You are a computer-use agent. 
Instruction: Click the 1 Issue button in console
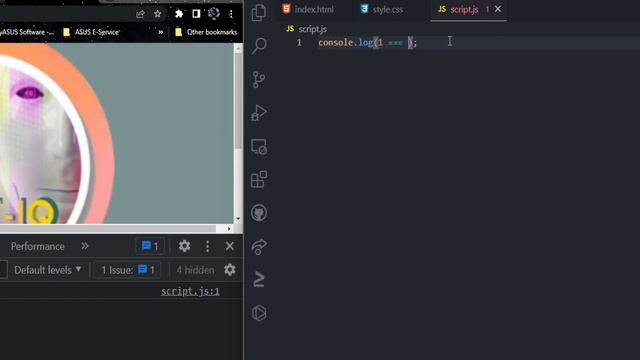(127, 270)
